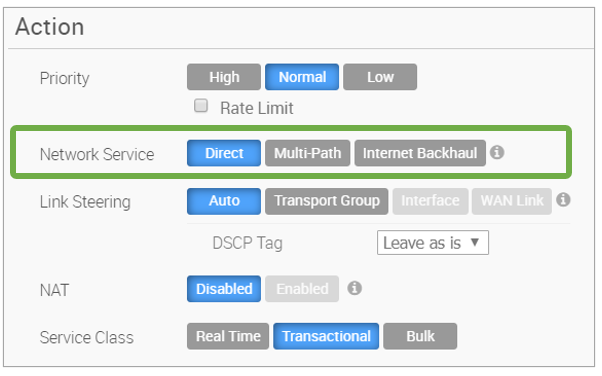Set Priority to High
602x376 pixels.
click(x=224, y=77)
